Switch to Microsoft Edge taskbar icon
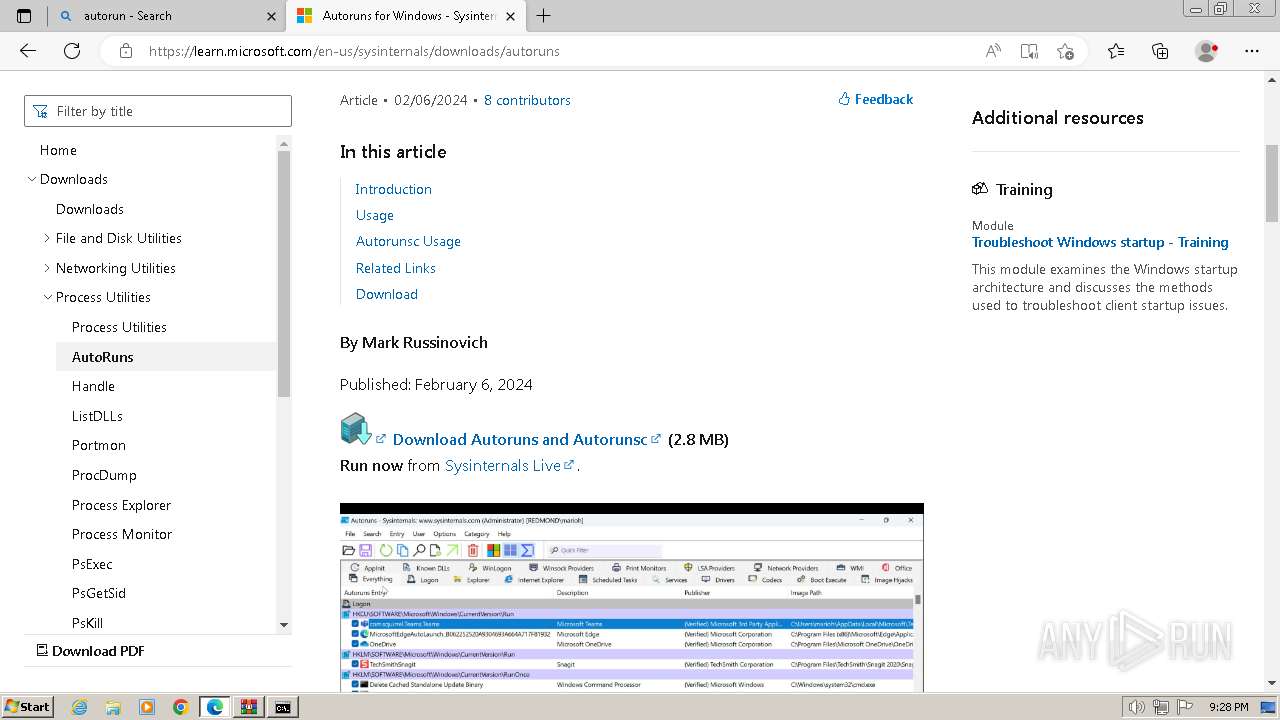The width and height of the screenshot is (1280, 720). pyautogui.click(x=215, y=707)
